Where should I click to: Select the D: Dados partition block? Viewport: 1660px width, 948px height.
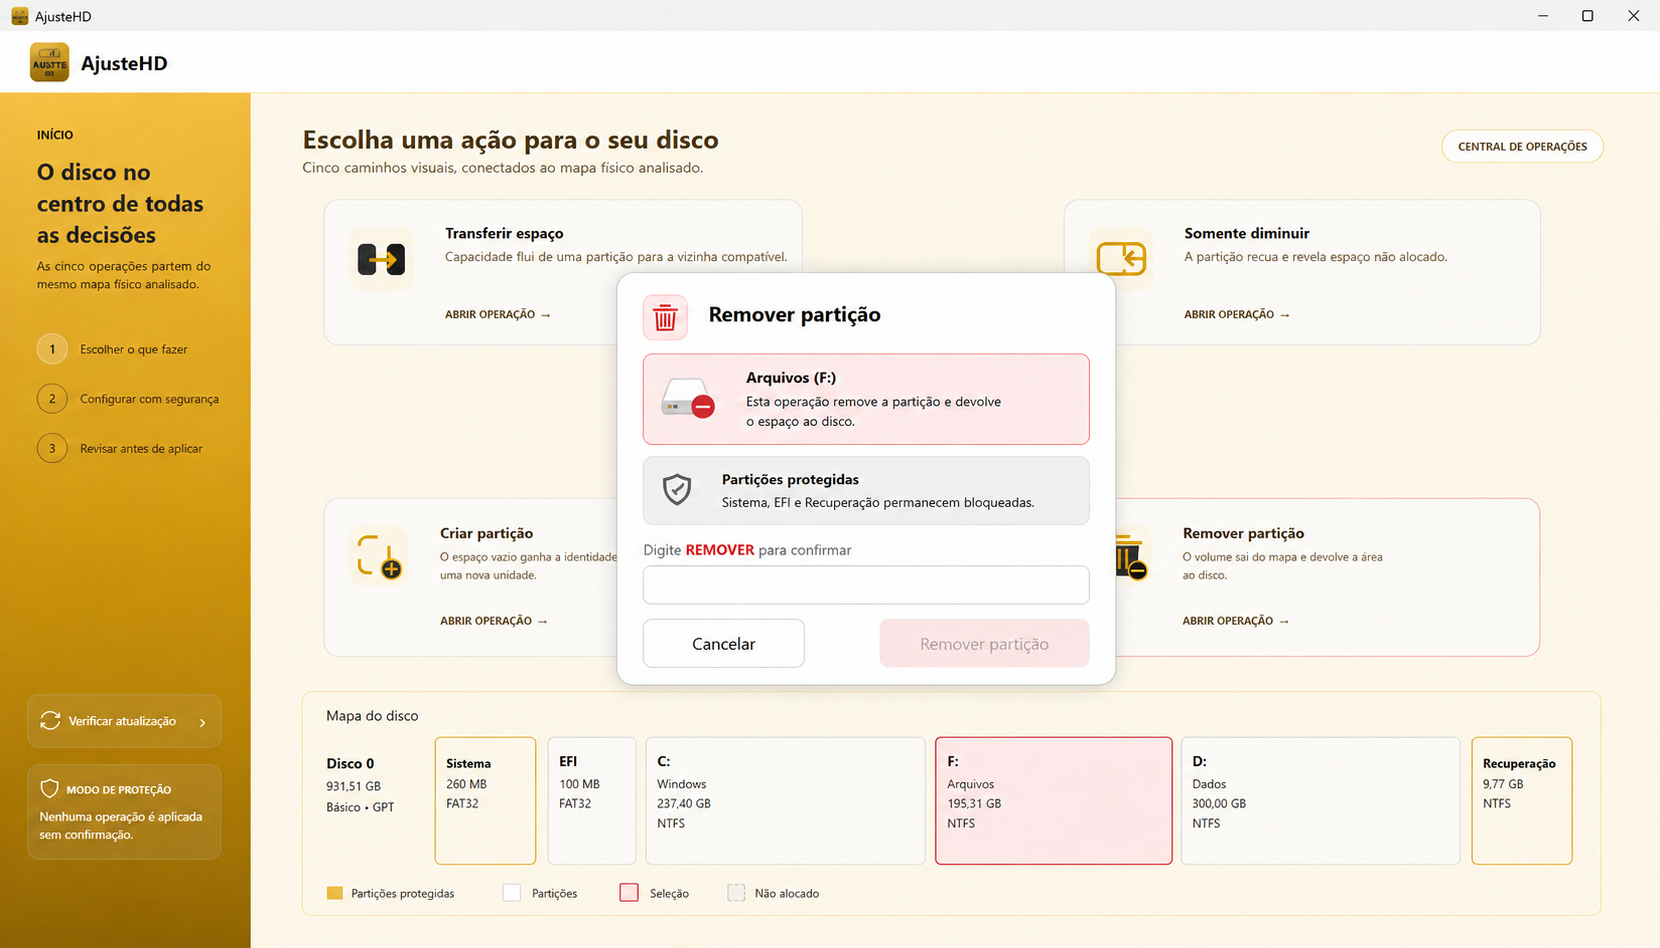coord(1320,800)
